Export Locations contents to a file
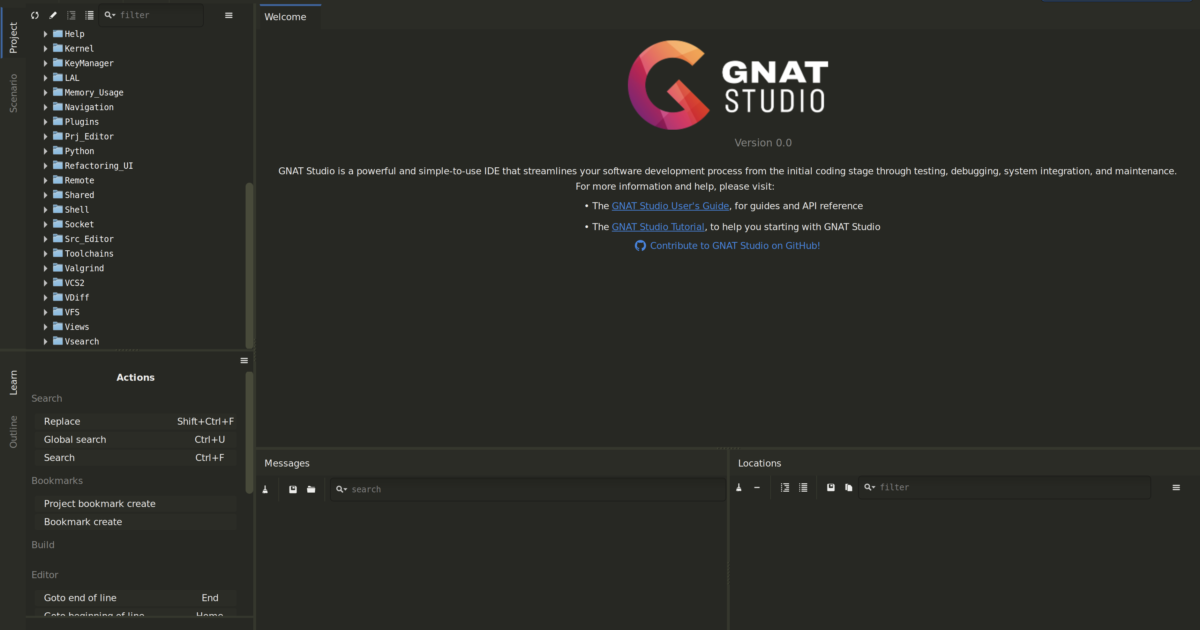Screen dimensions: 1200x630 point(831,488)
